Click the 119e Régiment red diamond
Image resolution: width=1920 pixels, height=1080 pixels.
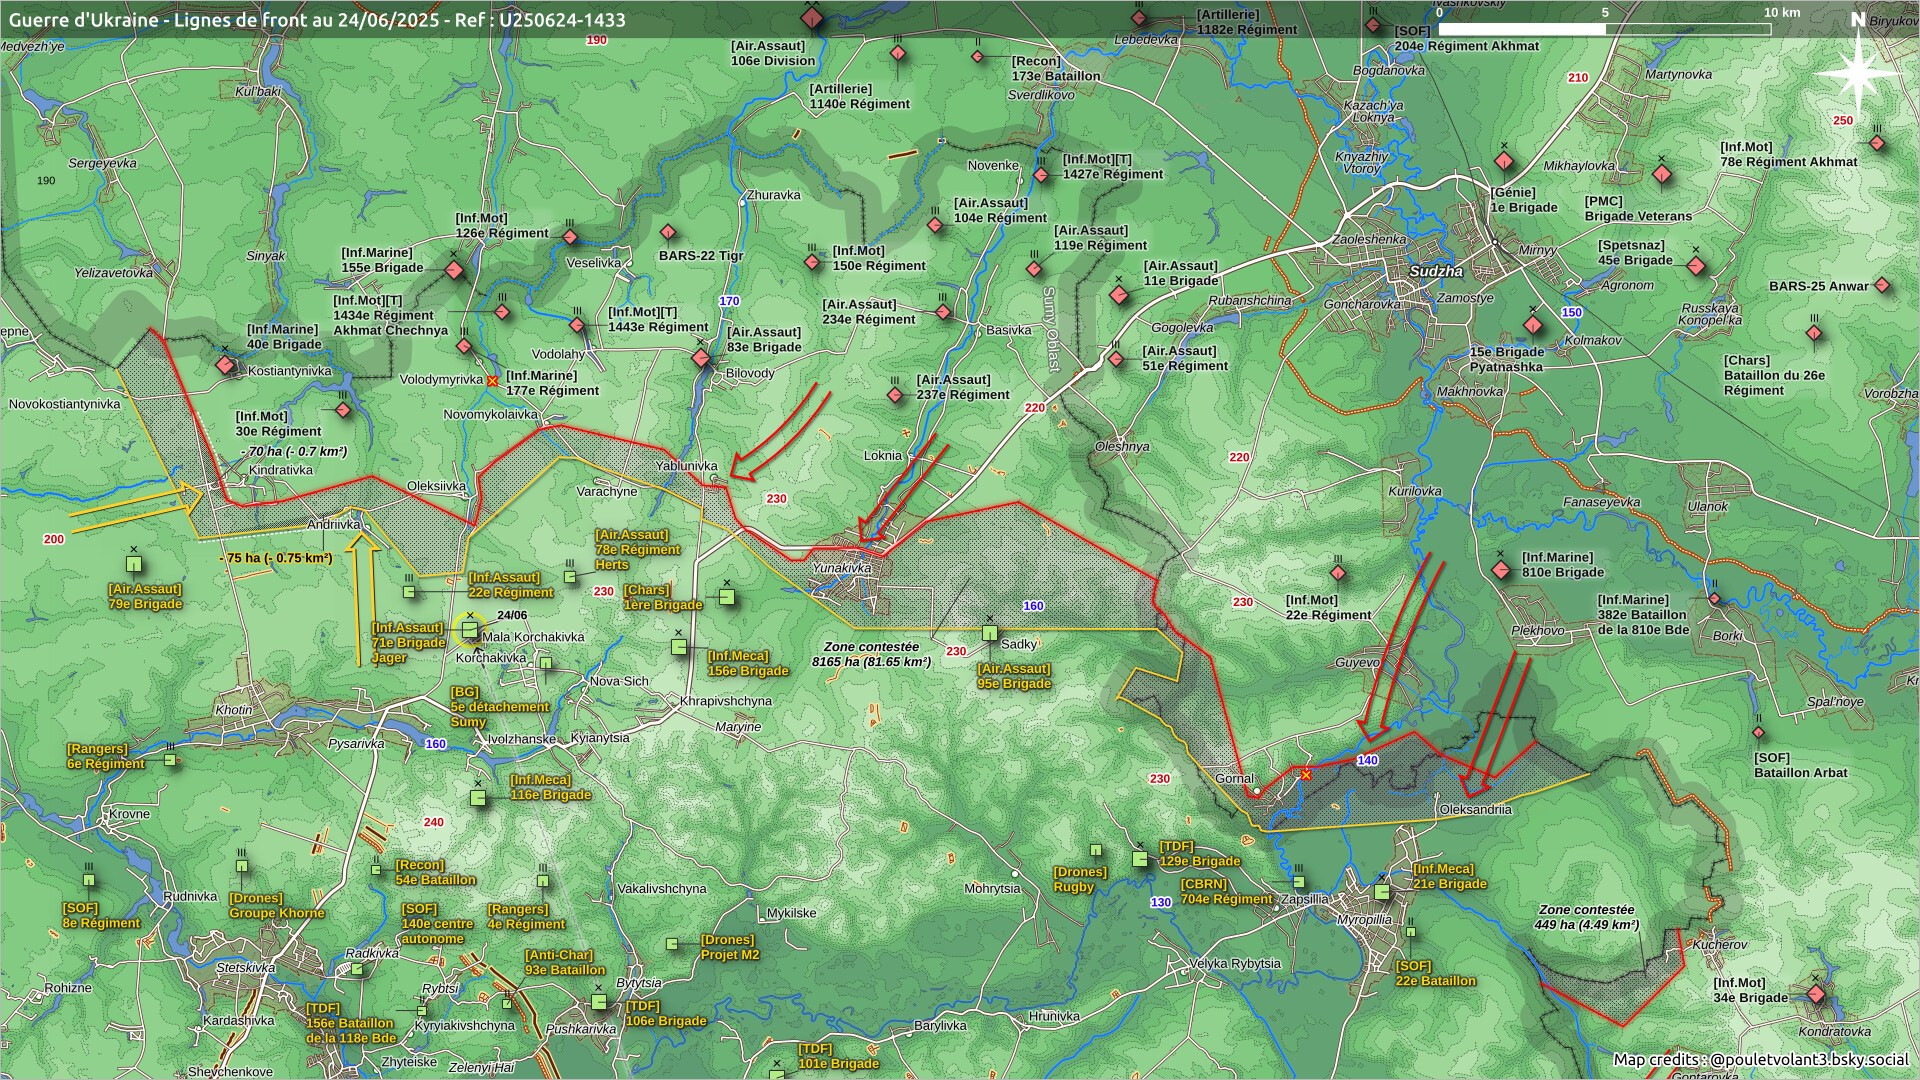pos(1035,269)
